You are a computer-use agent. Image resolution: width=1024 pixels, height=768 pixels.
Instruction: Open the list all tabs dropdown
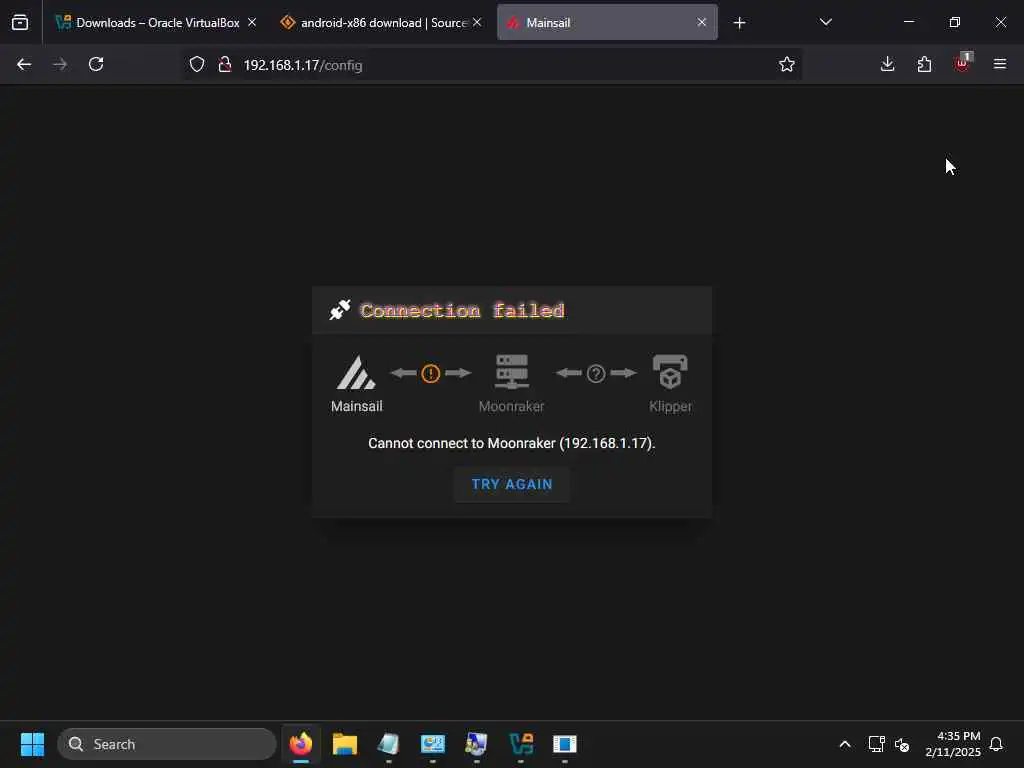point(825,22)
